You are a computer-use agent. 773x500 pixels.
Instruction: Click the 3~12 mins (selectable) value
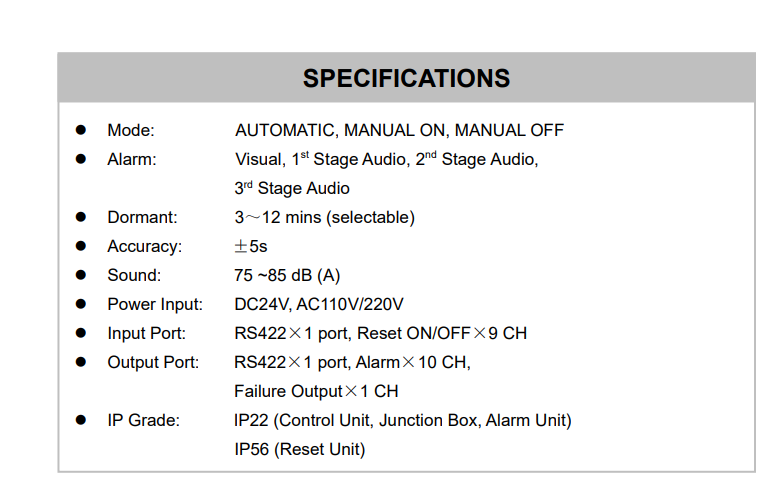pos(324,217)
